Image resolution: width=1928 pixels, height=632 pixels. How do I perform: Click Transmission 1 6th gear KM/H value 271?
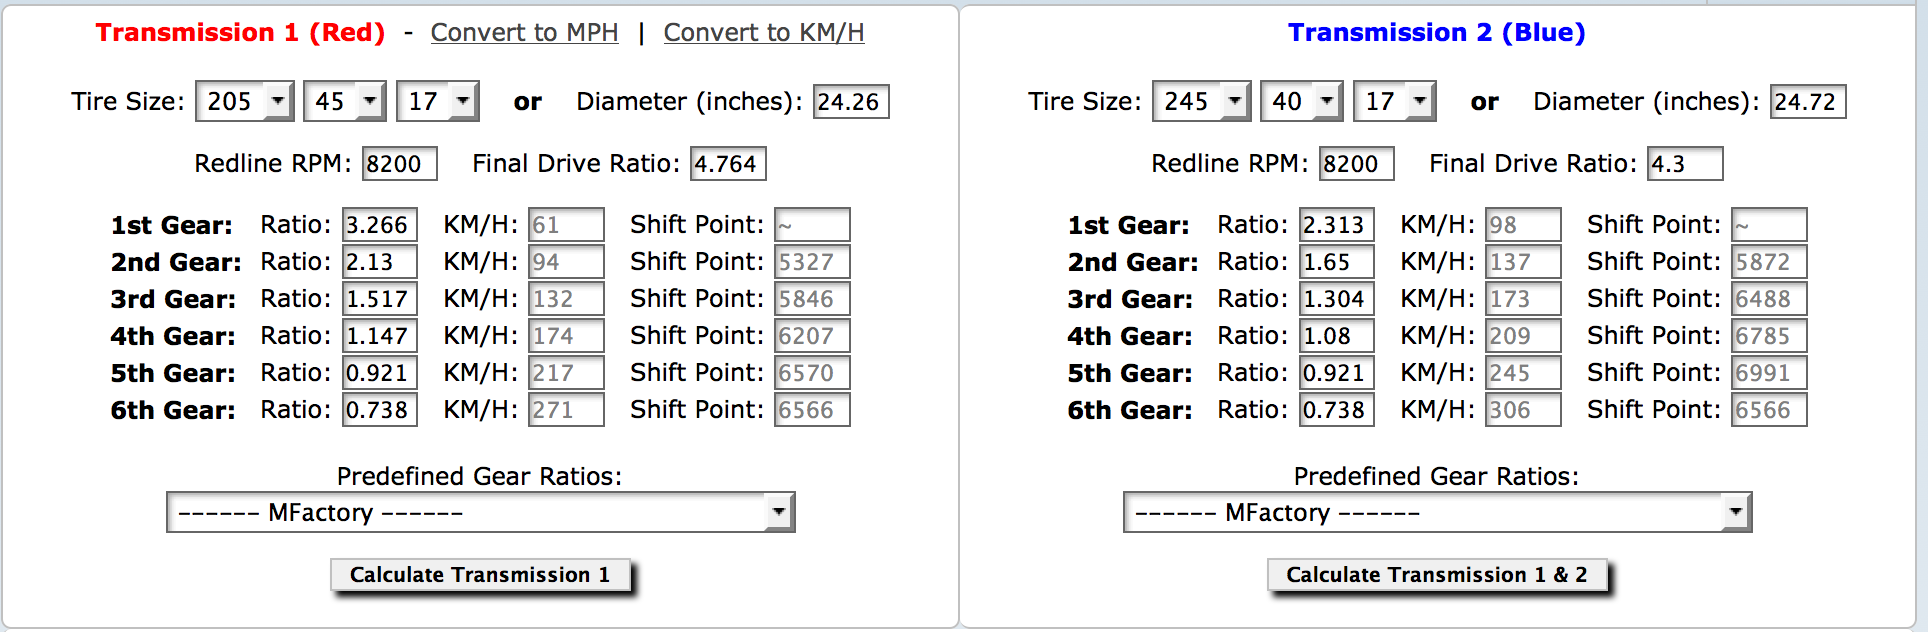(566, 410)
